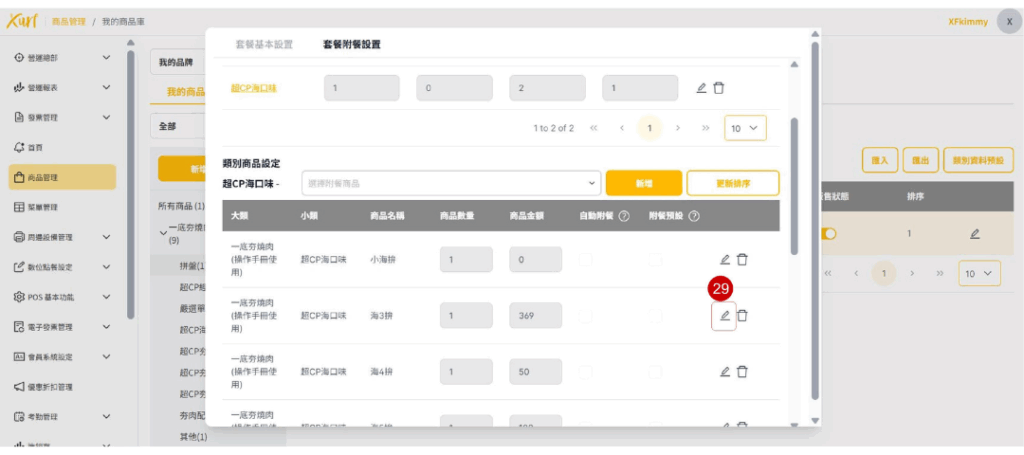Edit the 超CP海口味 category row at top
Image resolution: width=1024 pixels, height=455 pixels.
tap(701, 88)
